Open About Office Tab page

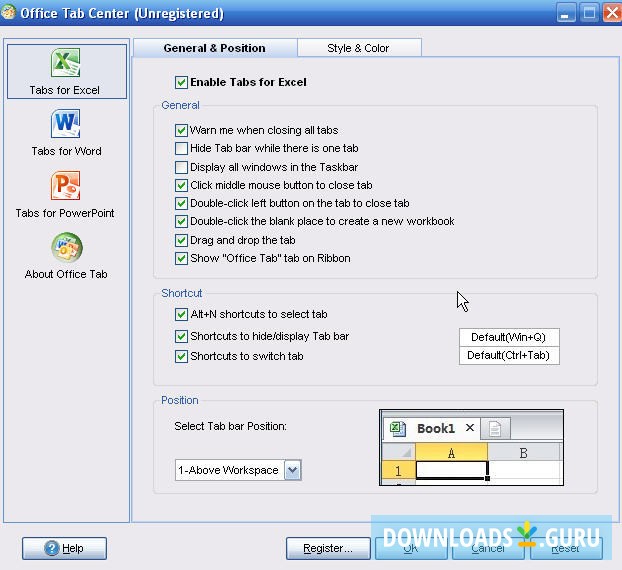(x=66, y=256)
